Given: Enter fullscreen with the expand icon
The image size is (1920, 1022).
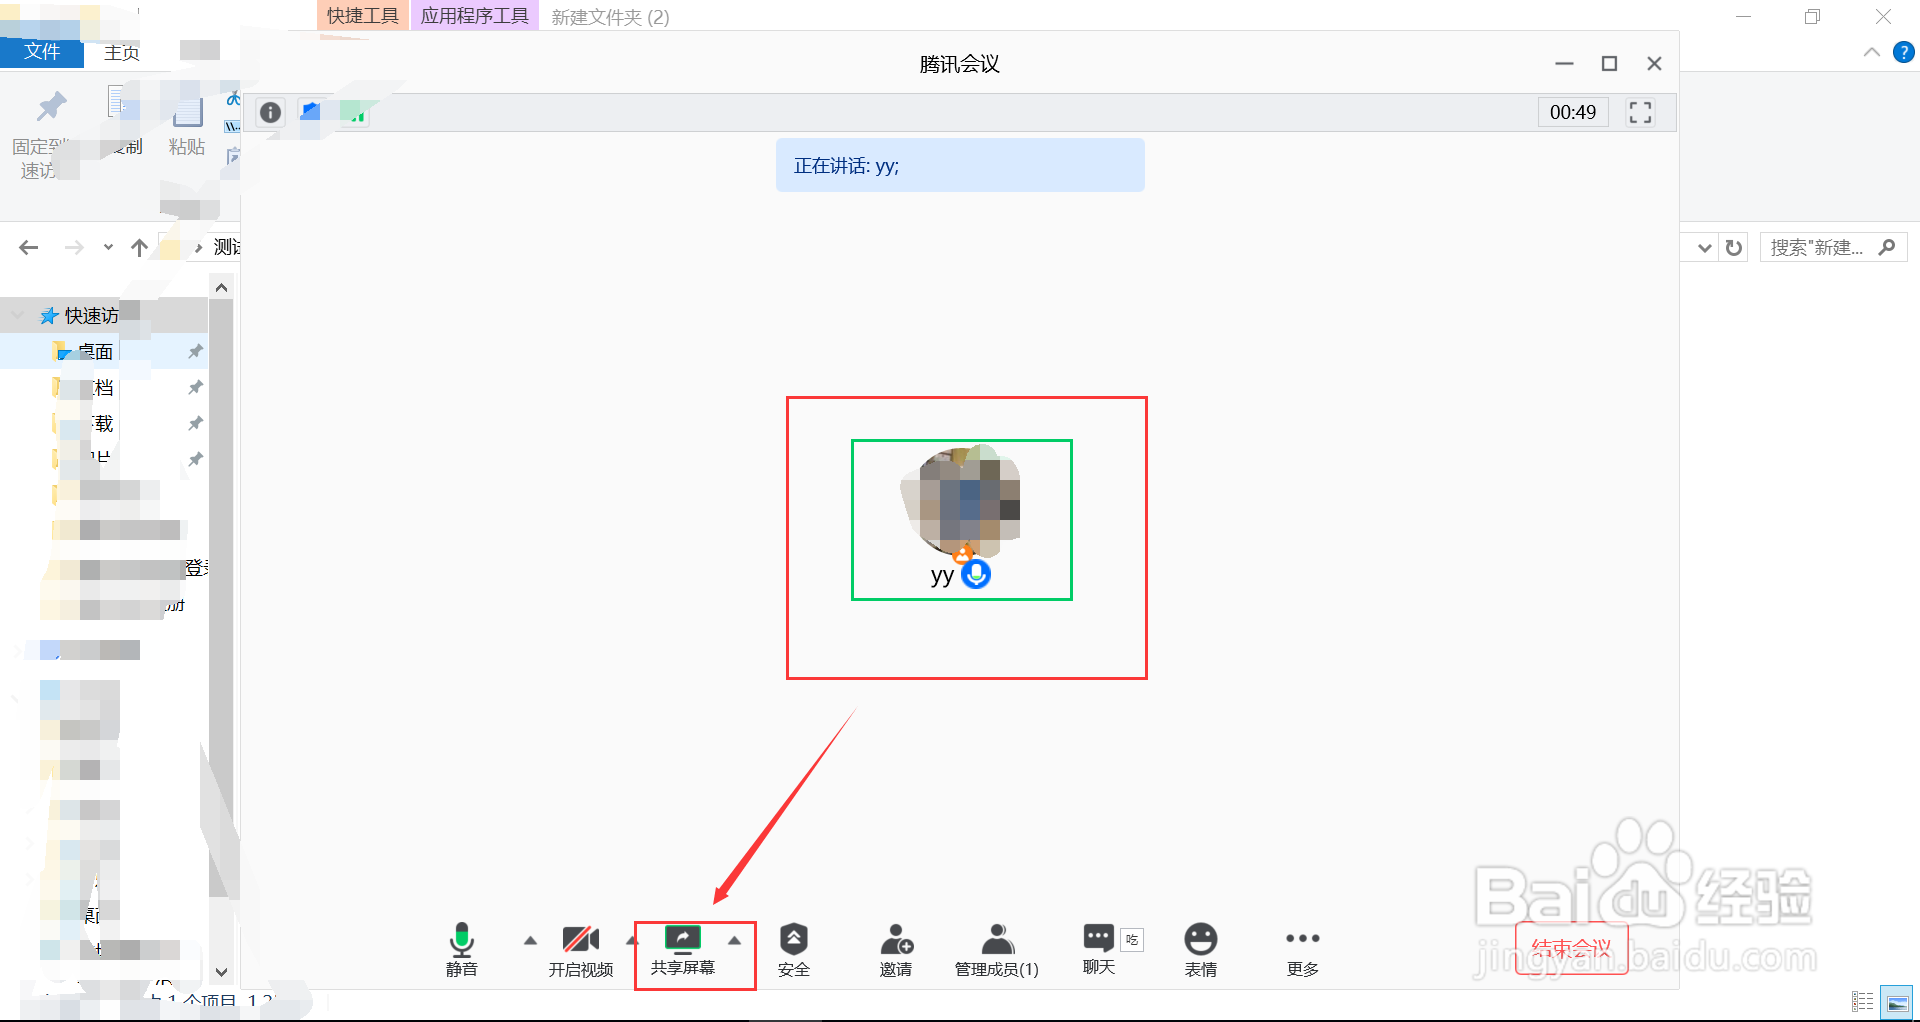Looking at the screenshot, I should click(x=1639, y=112).
